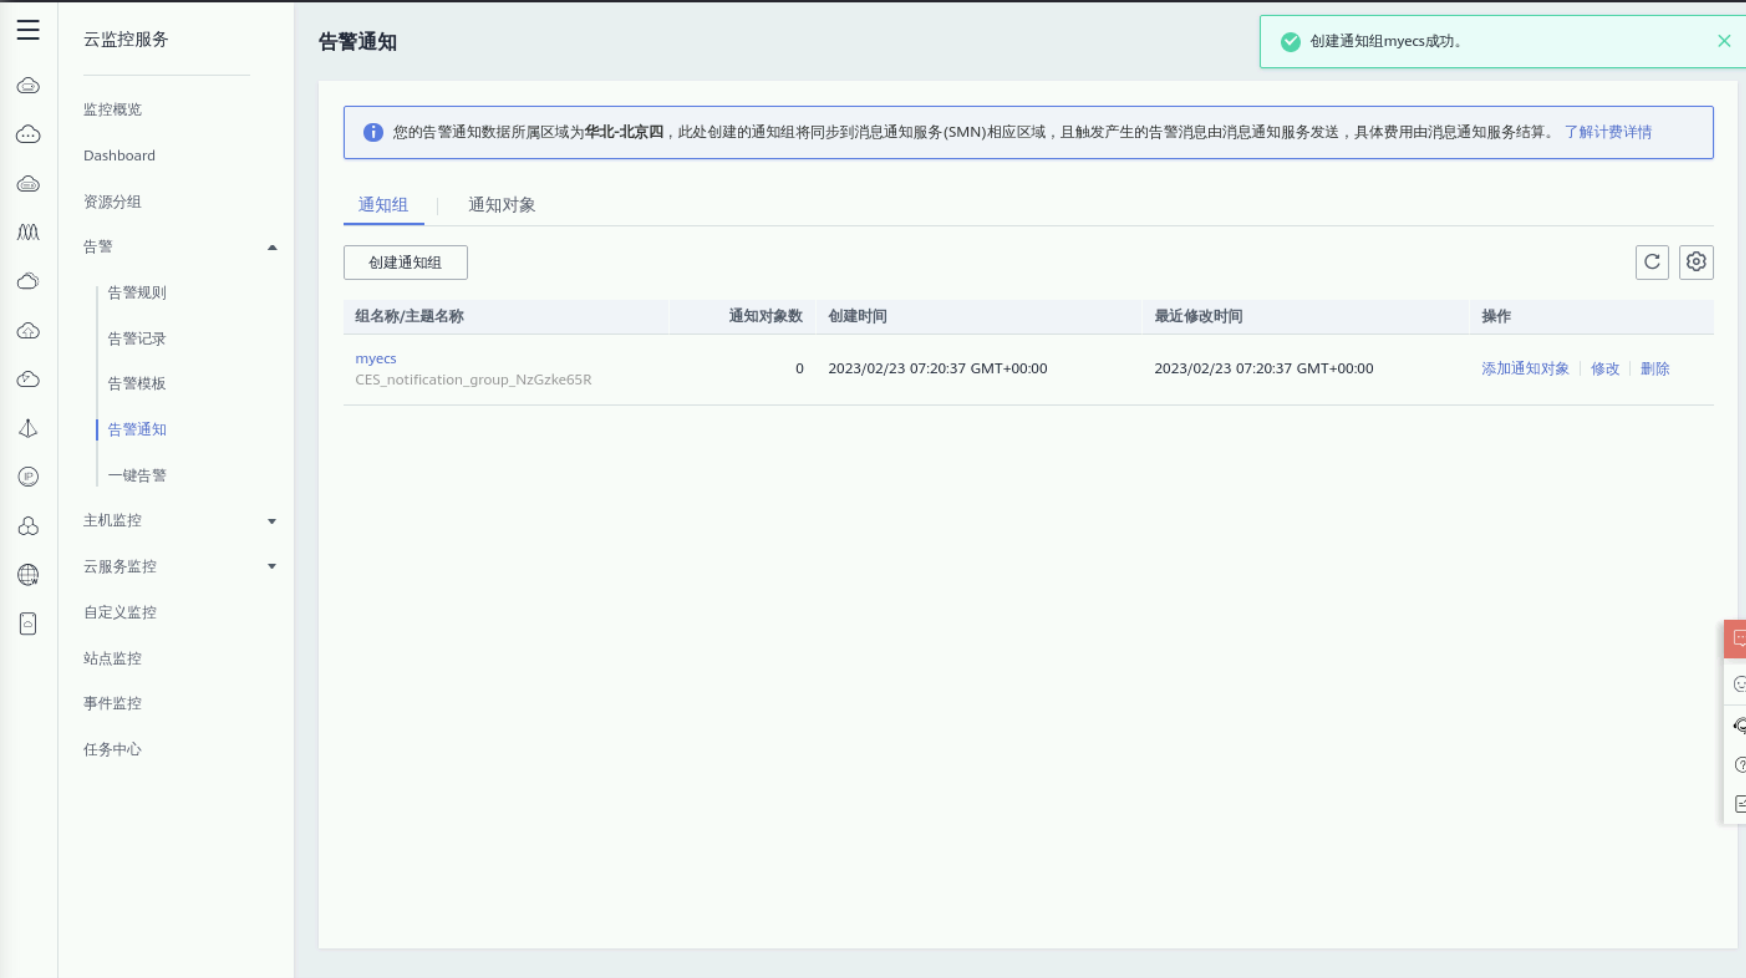
Task: Open 资源分组 in the sidebar
Action: [113, 201]
